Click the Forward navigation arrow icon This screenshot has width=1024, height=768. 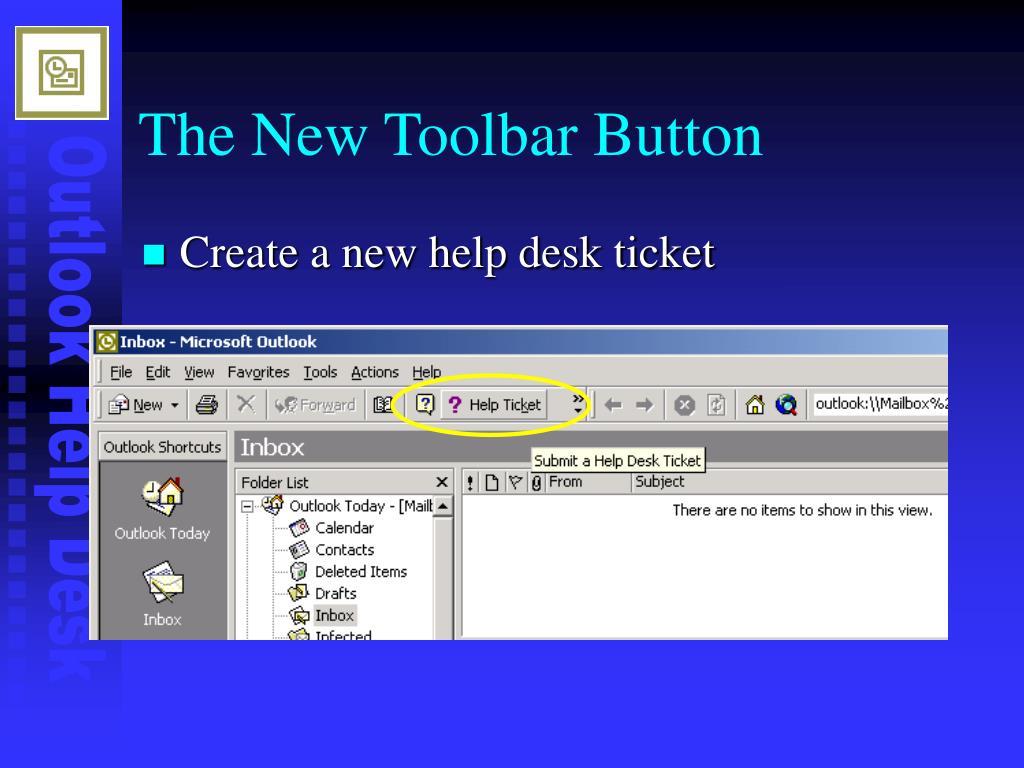click(645, 406)
